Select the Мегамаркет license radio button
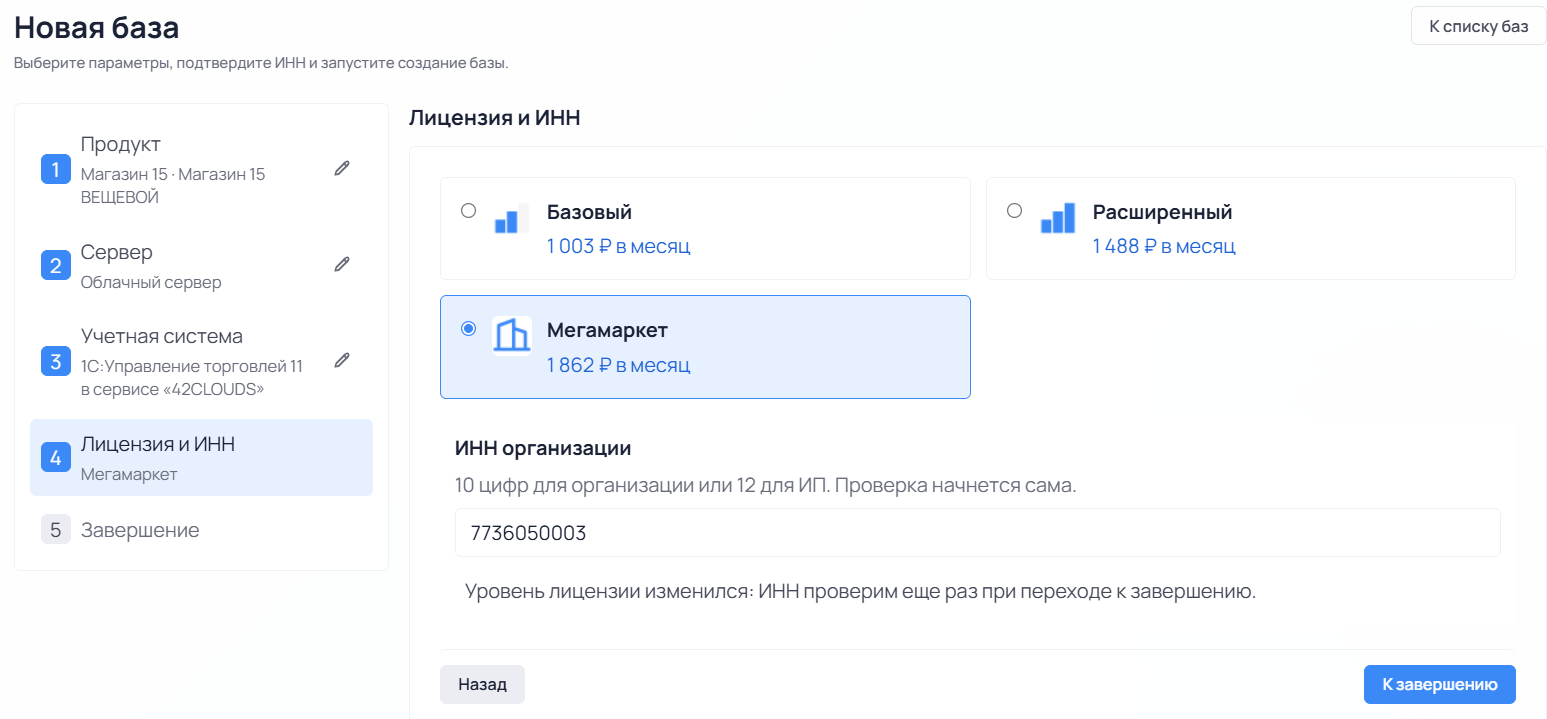The width and height of the screenshot is (1547, 719). (468, 329)
